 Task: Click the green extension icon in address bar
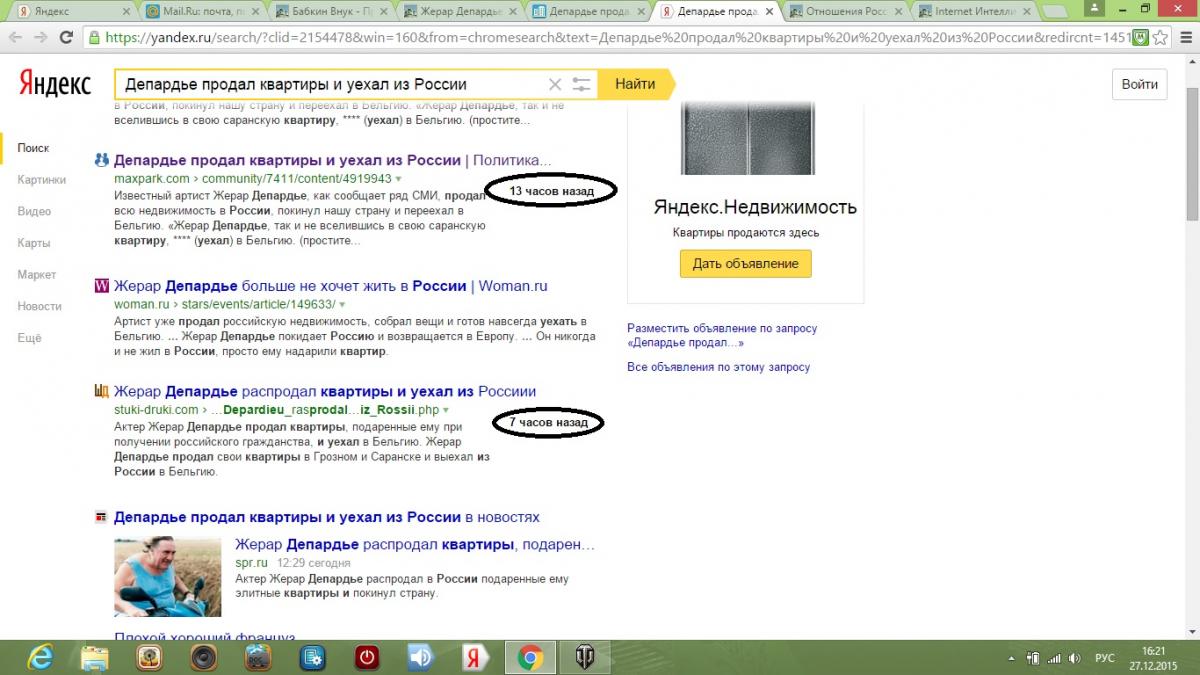(x=1140, y=37)
